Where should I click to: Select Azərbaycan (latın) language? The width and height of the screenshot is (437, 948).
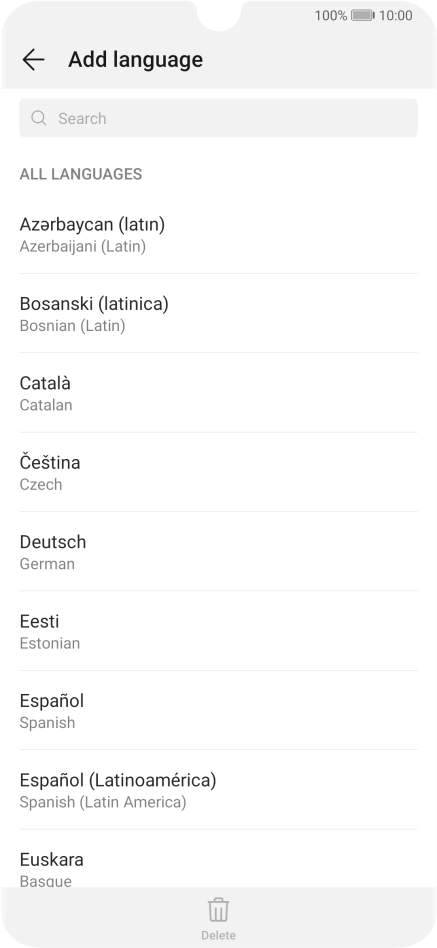point(218,234)
